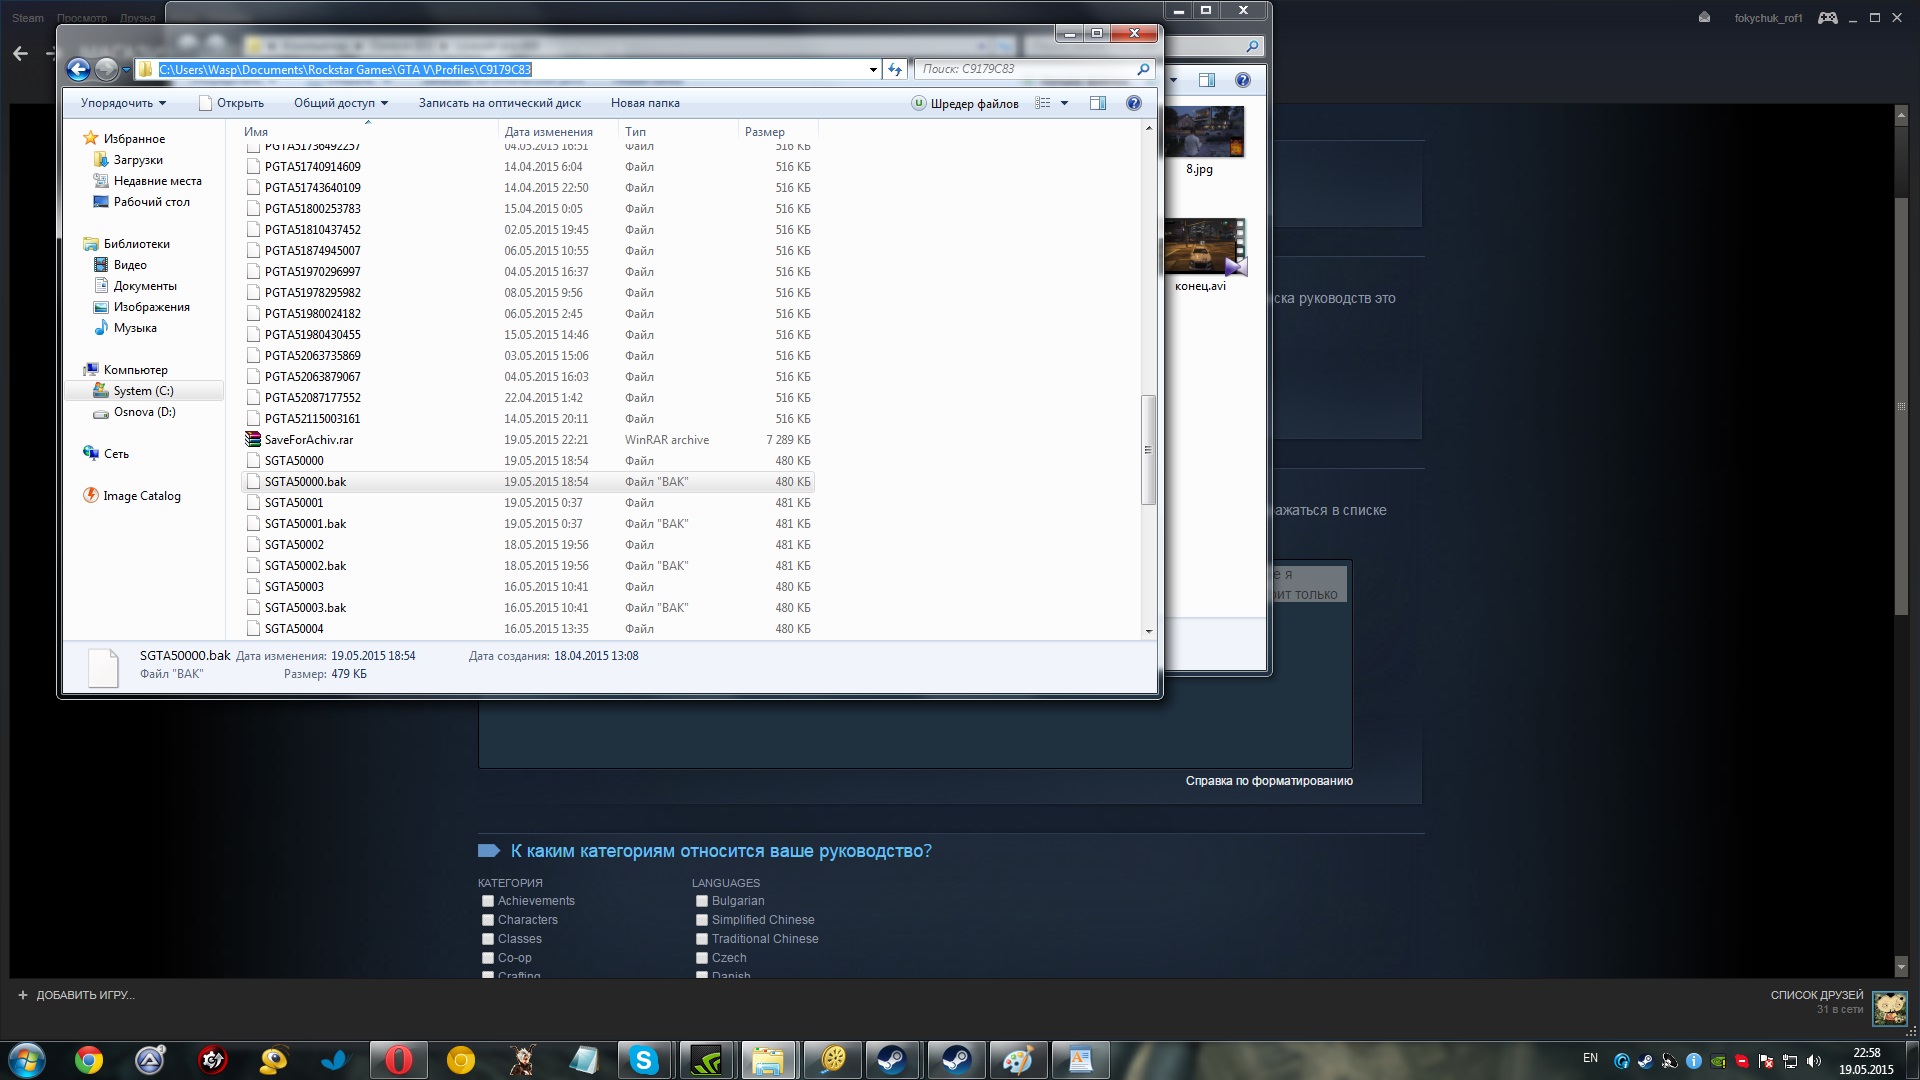The height and width of the screenshot is (1080, 1920).
Task: Click Explorer back navigation arrow
Action: [78, 69]
